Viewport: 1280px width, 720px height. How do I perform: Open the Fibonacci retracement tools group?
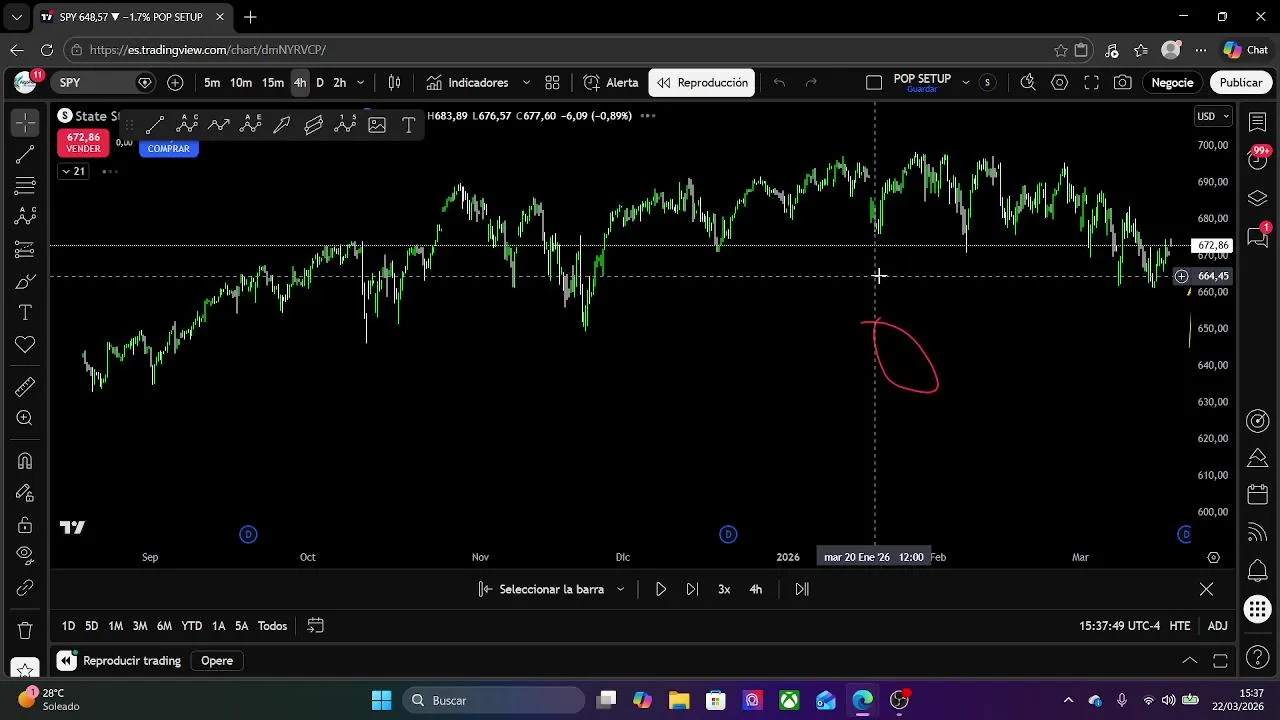coord(25,186)
